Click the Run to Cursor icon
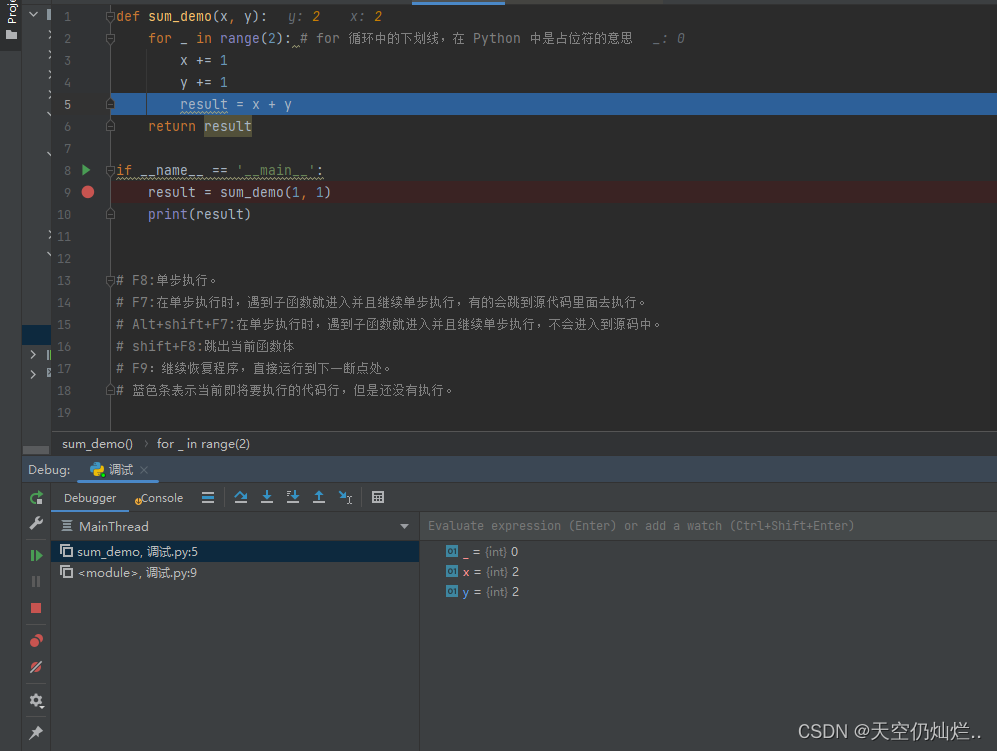997x751 pixels. coord(345,497)
